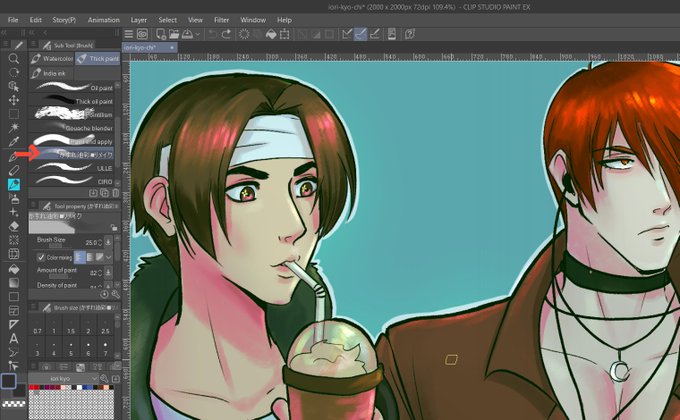The height and width of the screenshot is (420, 680).
Task: Select the second color mixing mode button
Action: click(89, 257)
